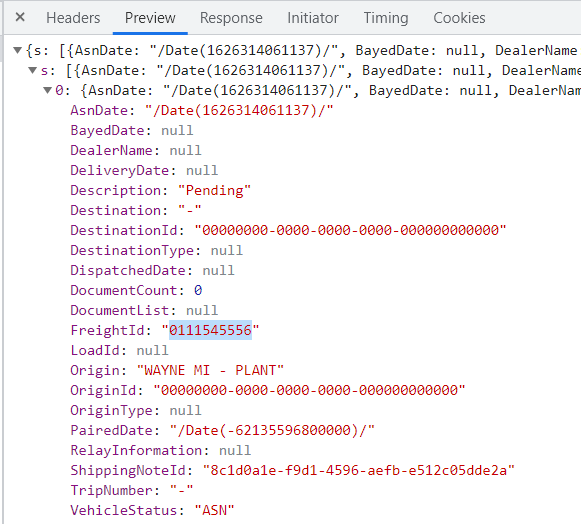Screen dimensions: 581x524
Task: Click the highlighted FreightId value 0111545556
Action: [x=210, y=330]
